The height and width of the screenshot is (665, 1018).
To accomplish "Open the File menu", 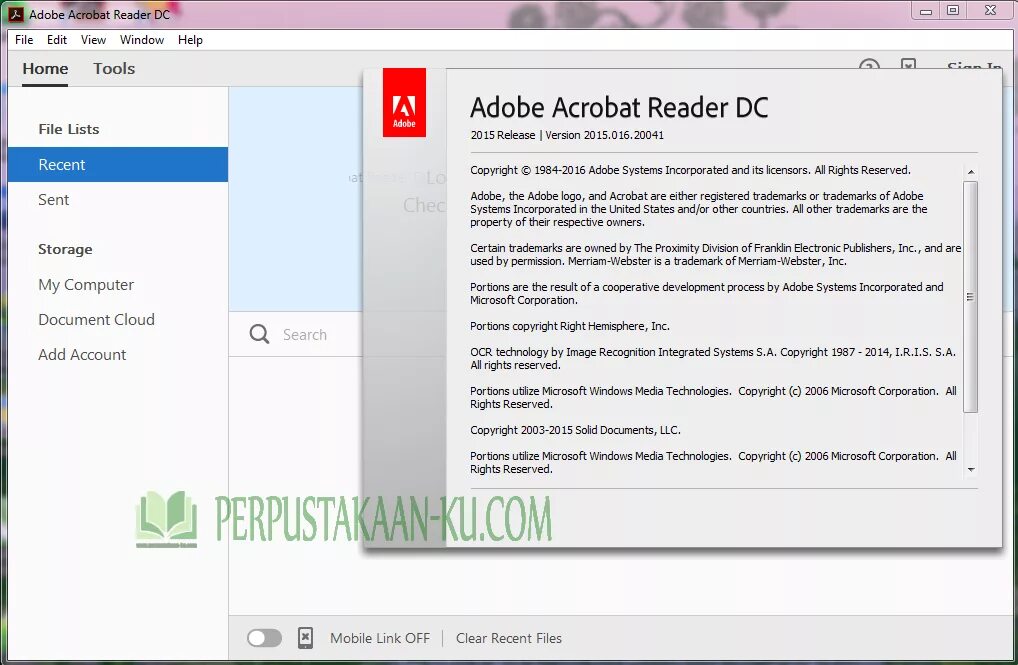I will [x=24, y=40].
